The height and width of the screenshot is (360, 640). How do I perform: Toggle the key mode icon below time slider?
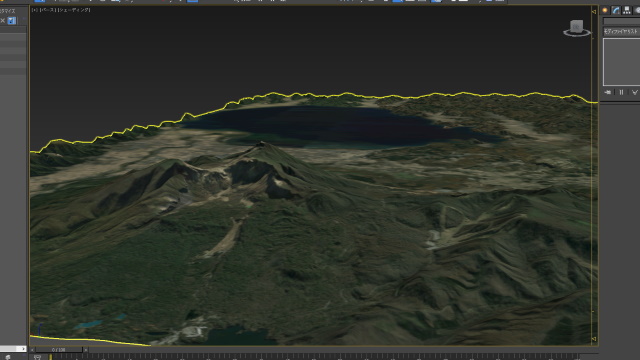pos(37,357)
